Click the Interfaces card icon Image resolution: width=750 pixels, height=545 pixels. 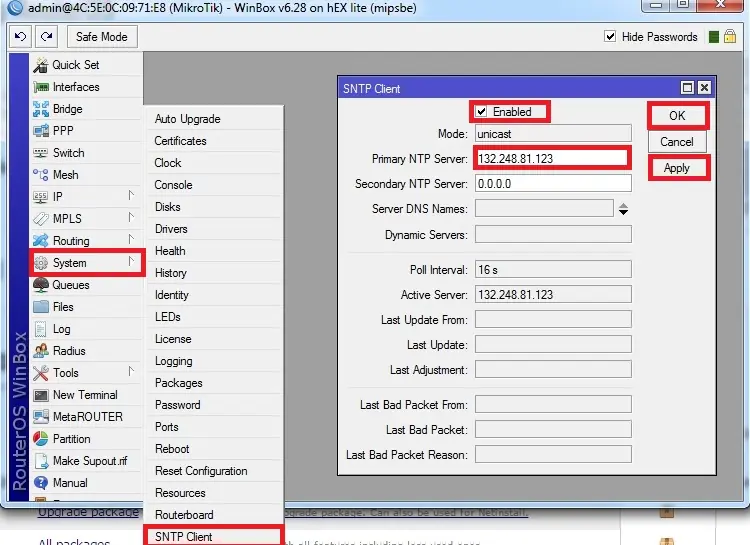click(41, 87)
